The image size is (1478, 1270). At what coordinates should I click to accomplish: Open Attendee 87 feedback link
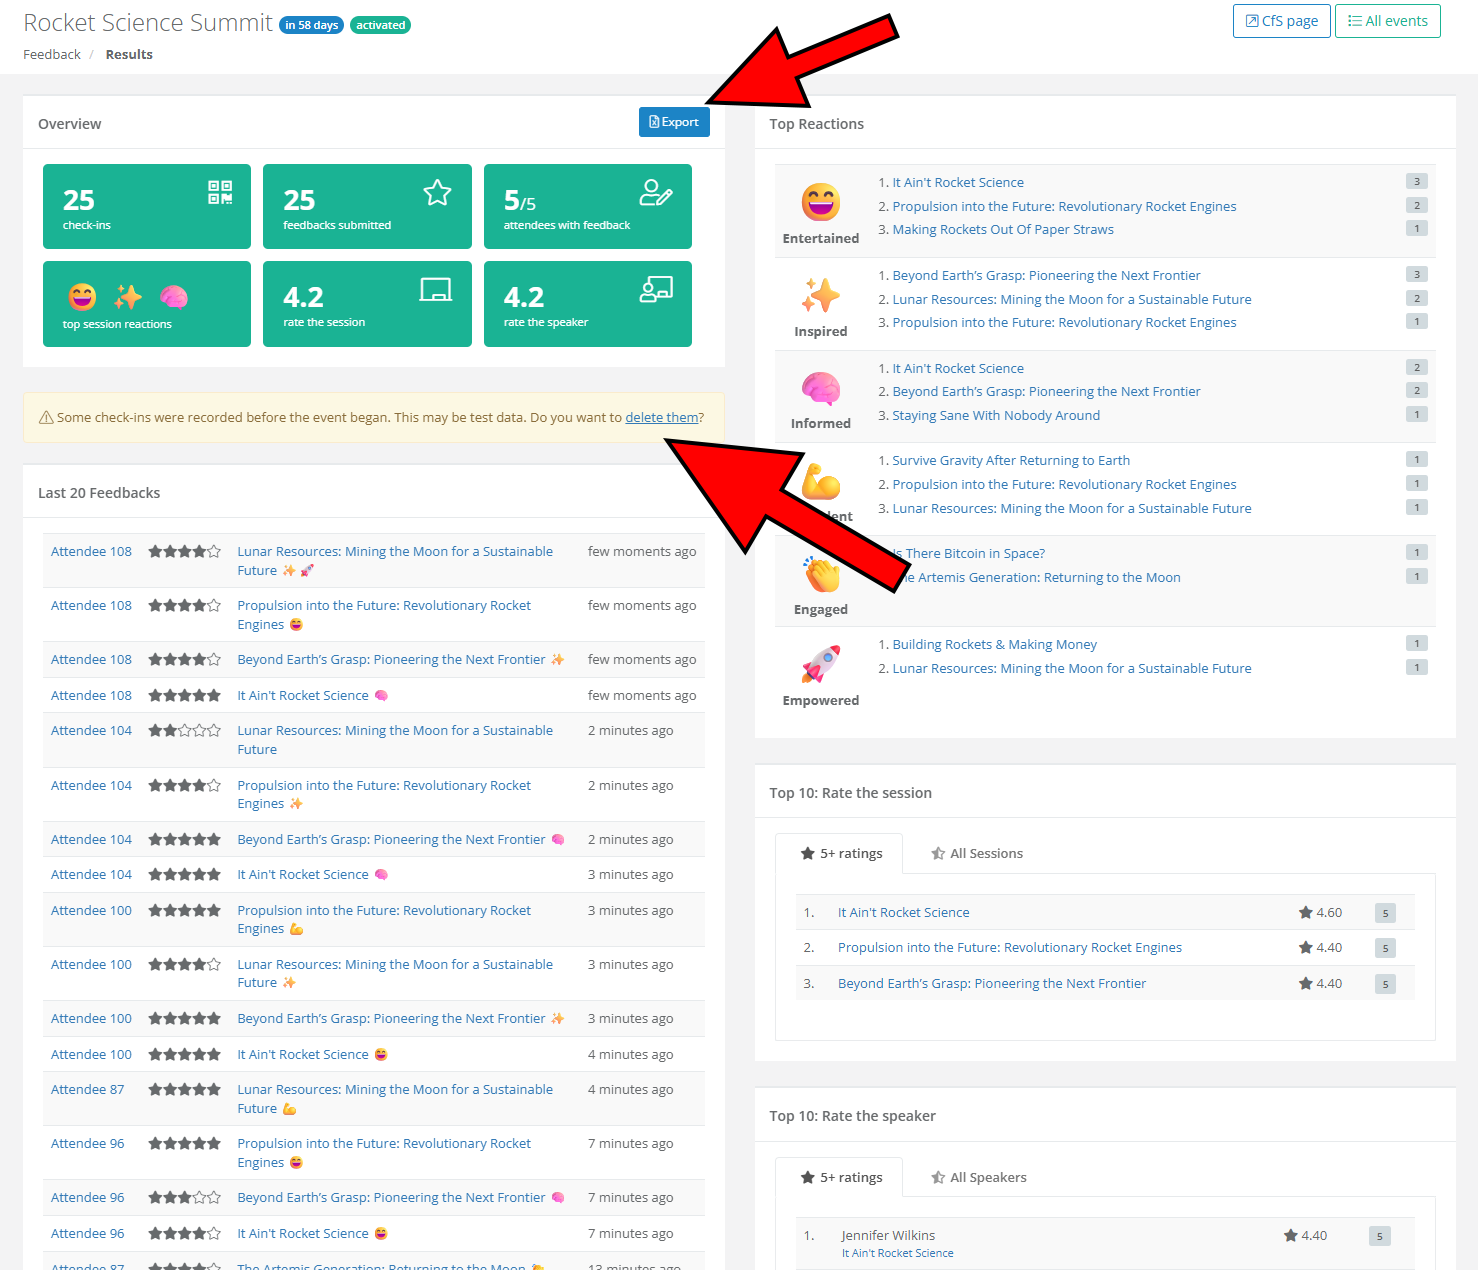pos(88,1090)
